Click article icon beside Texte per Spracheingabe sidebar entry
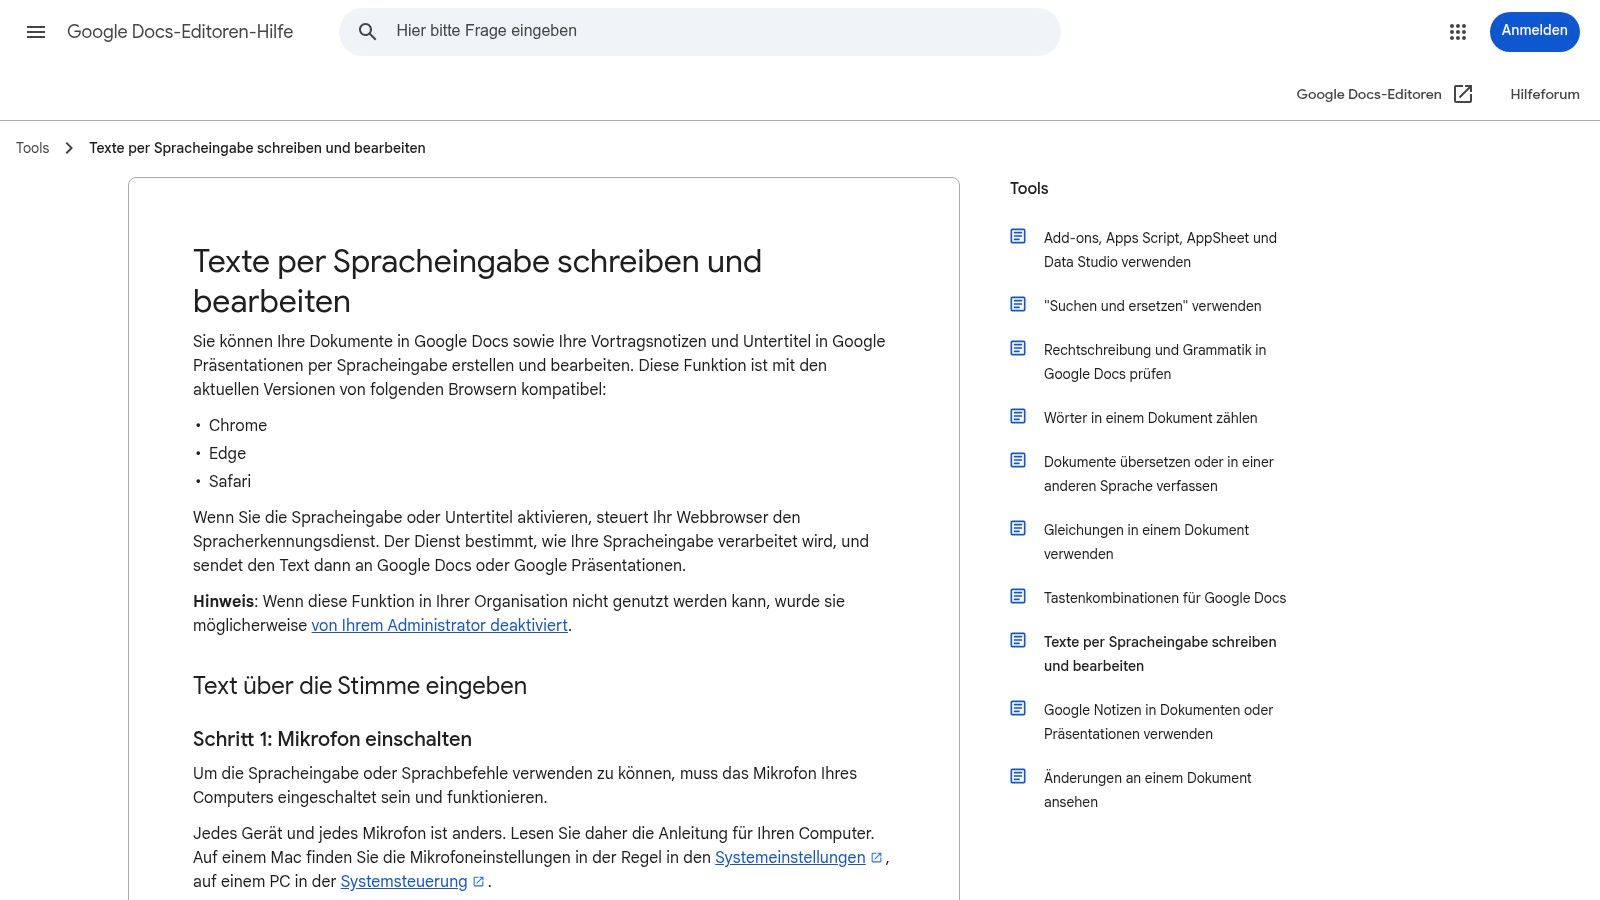1600x900 pixels. (x=1018, y=640)
